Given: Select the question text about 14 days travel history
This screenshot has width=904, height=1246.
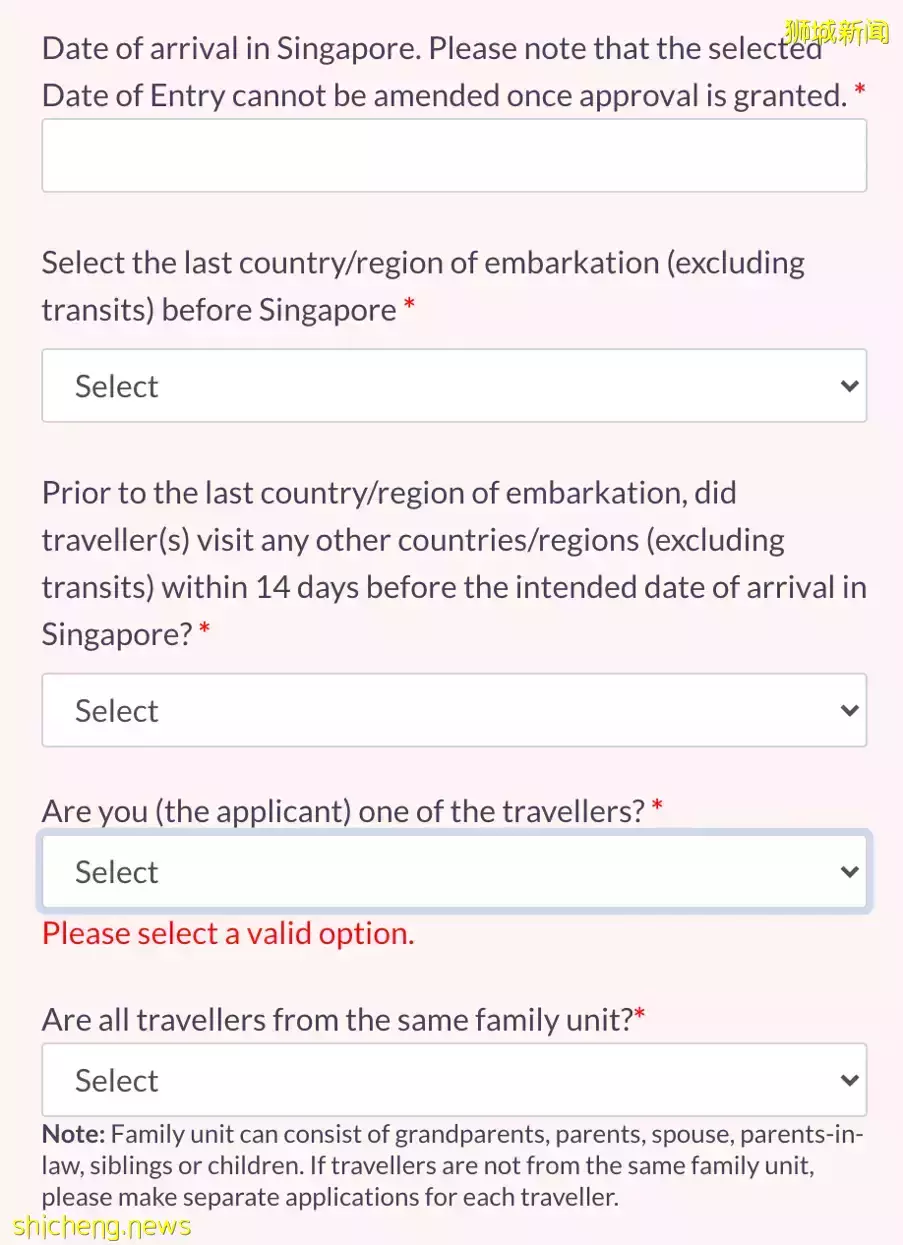Looking at the screenshot, I should coord(450,563).
